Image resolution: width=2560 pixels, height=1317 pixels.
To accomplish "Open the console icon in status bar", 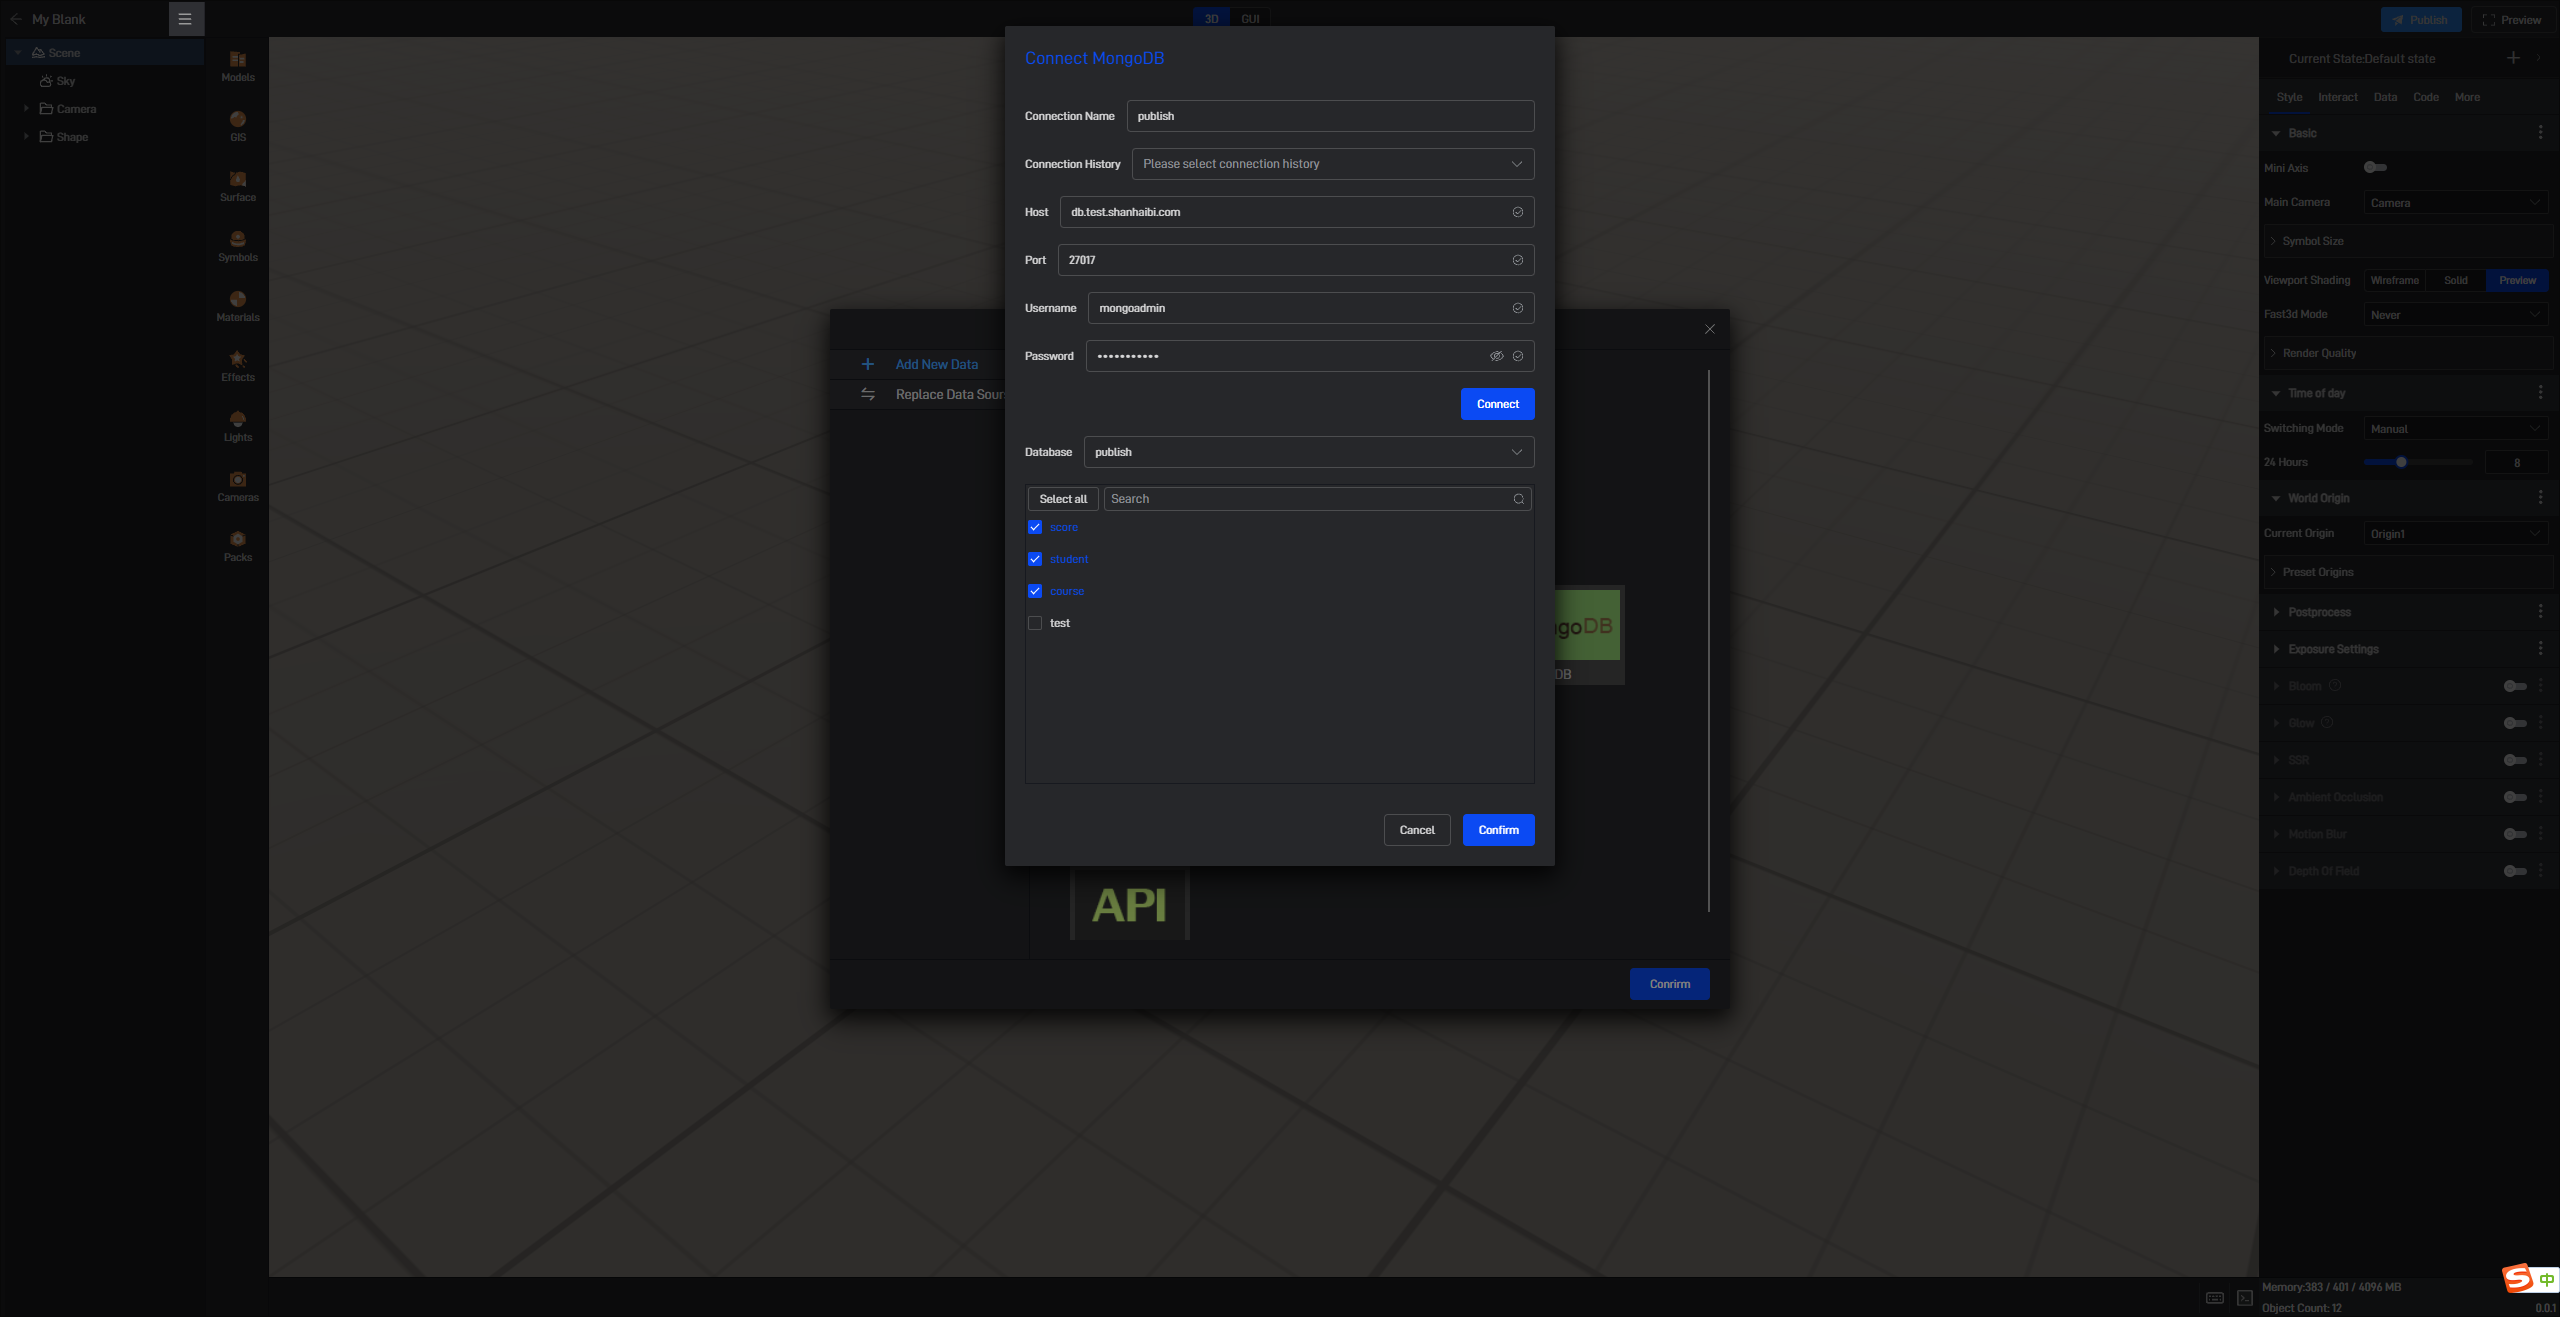I will 2245,1298.
